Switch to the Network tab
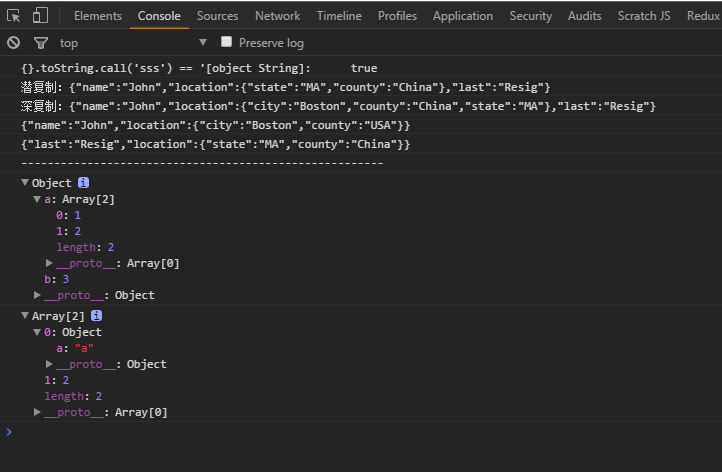 coord(277,15)
